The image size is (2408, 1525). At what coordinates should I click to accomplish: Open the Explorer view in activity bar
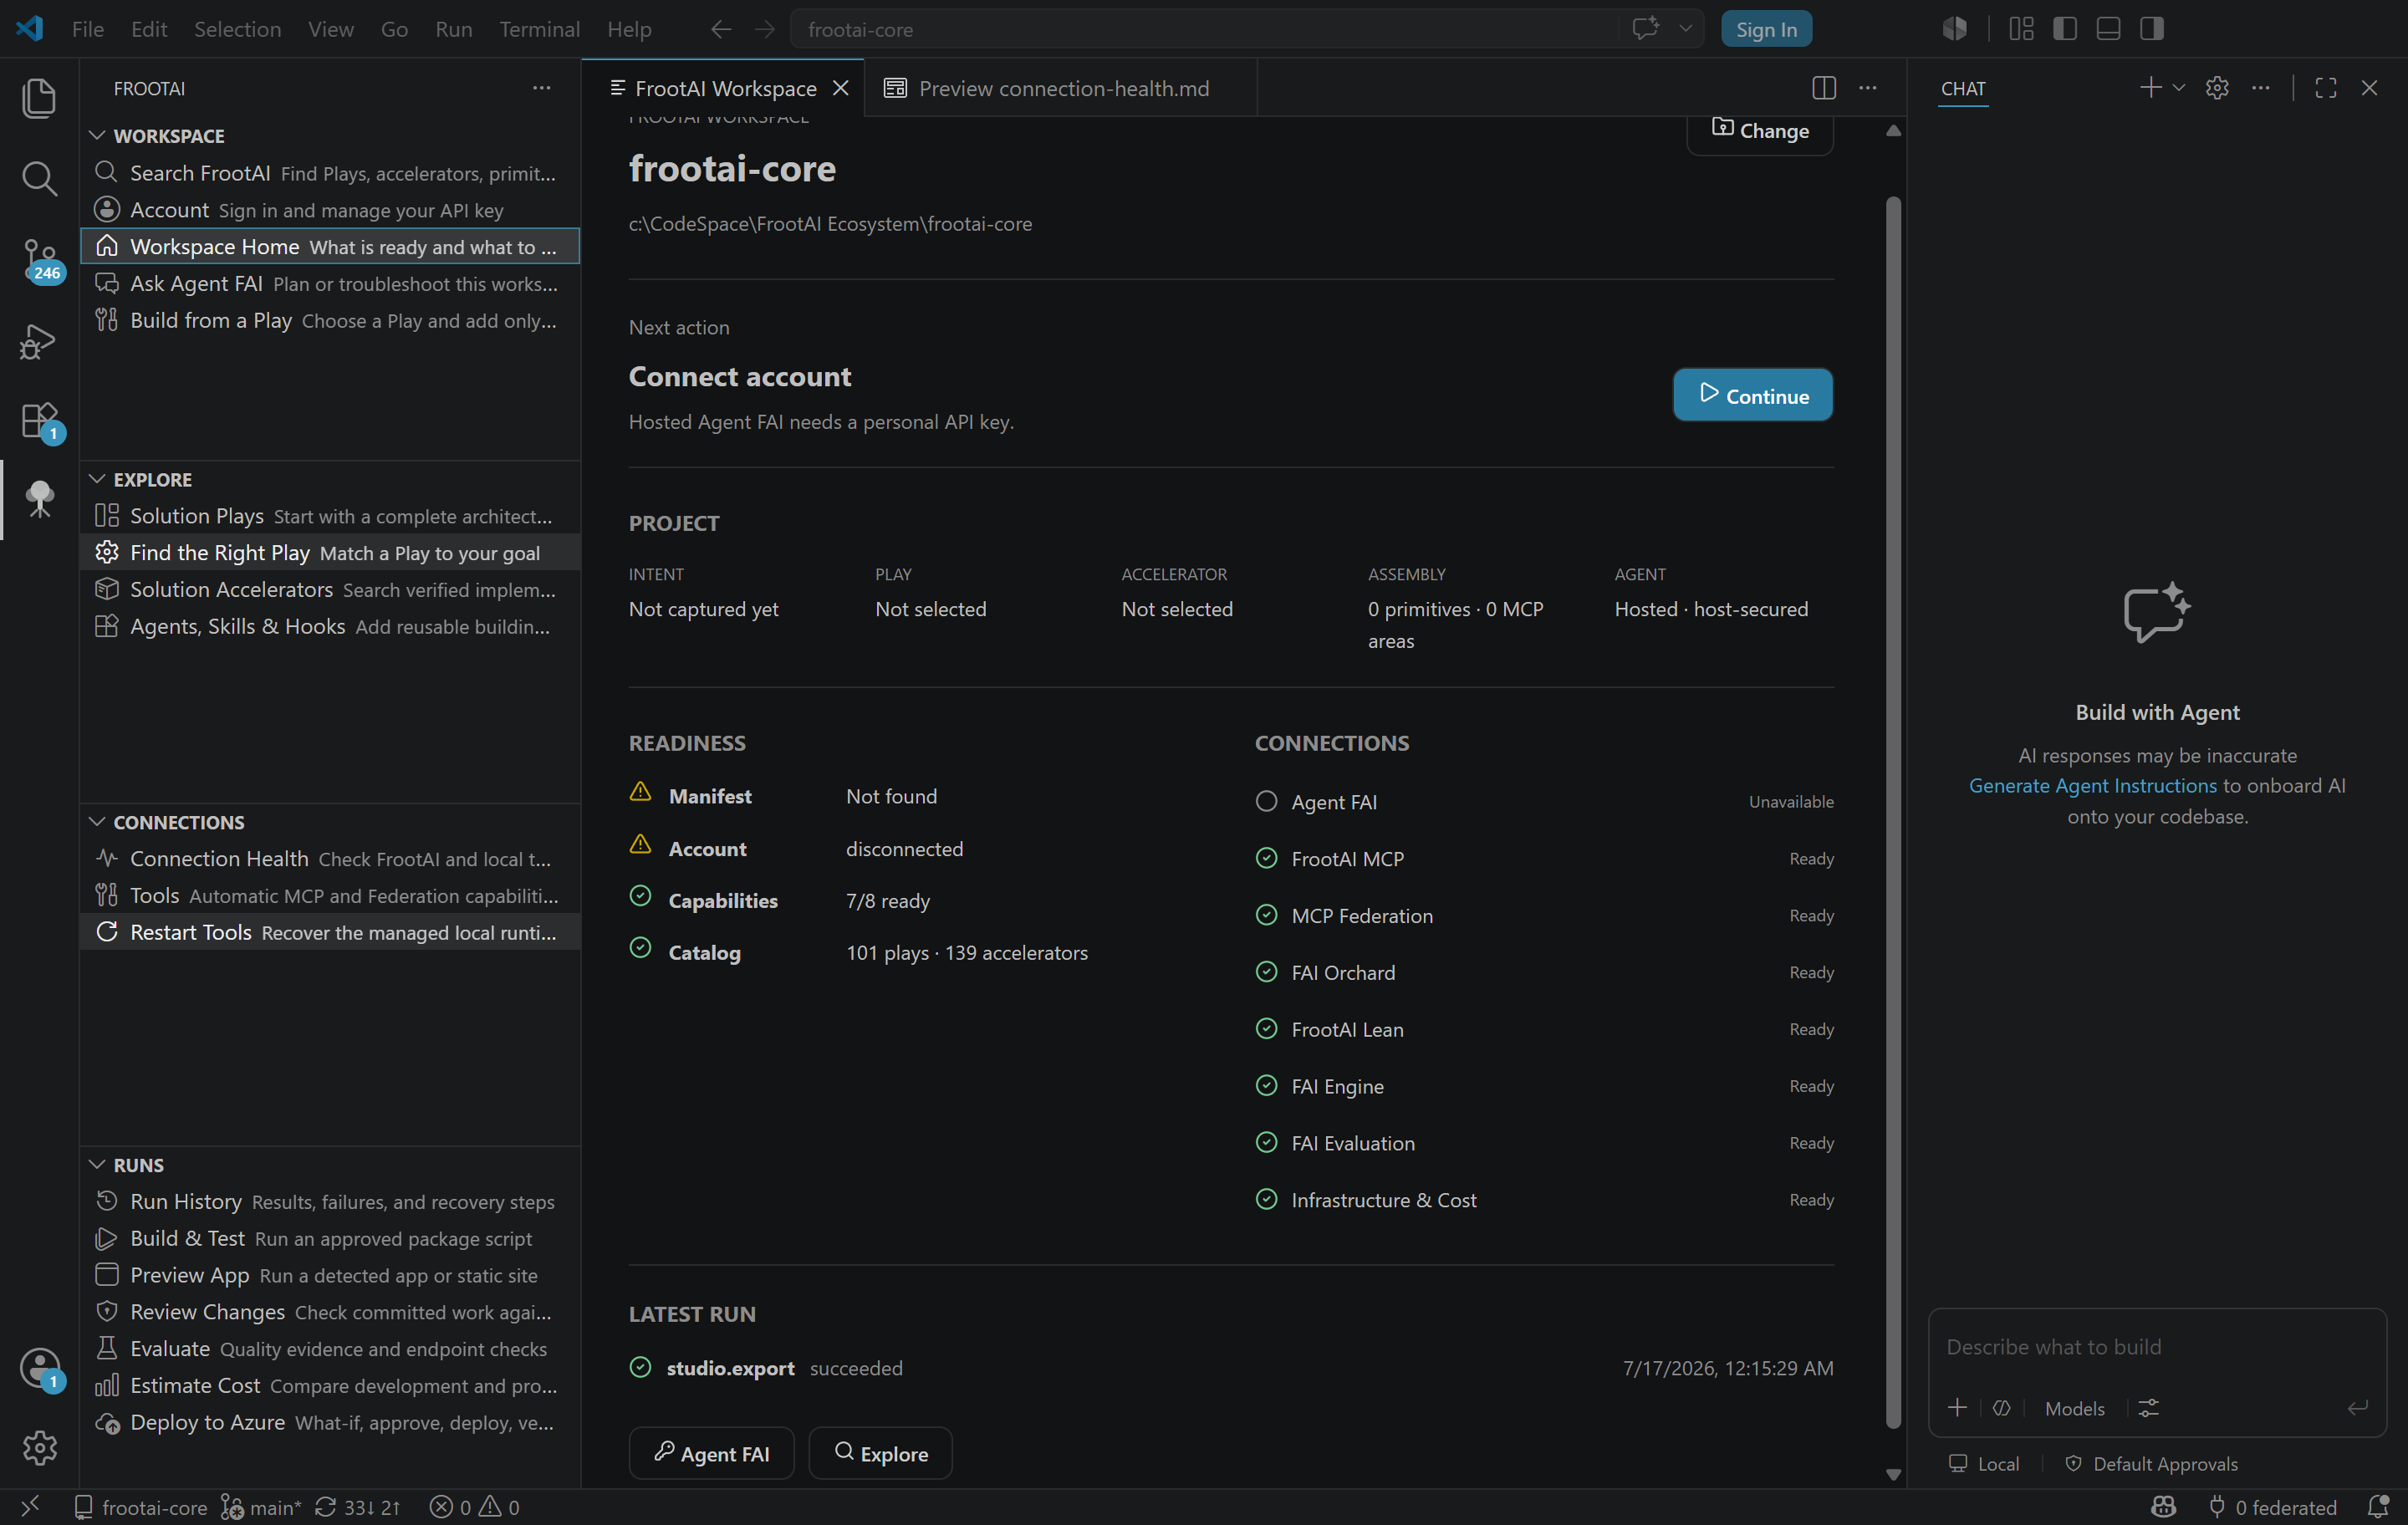39,98
